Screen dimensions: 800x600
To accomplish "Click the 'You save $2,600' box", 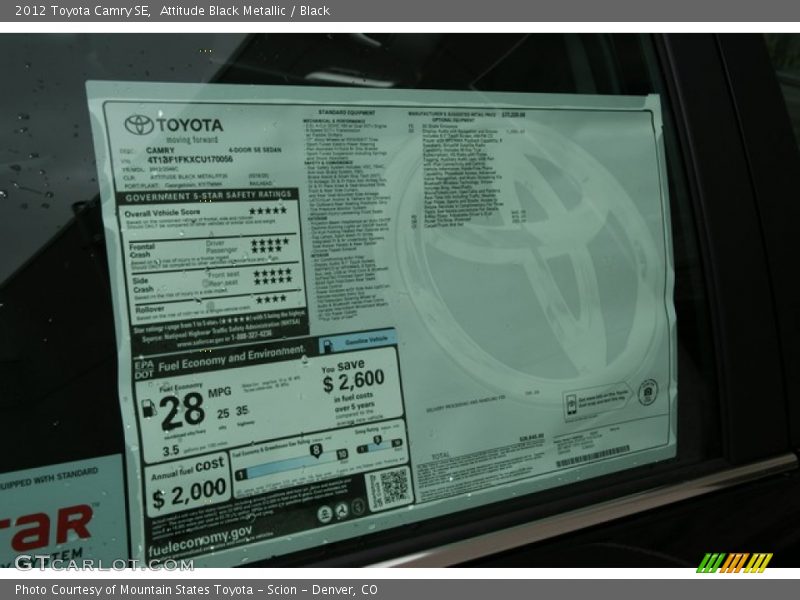I will (354, 384).
